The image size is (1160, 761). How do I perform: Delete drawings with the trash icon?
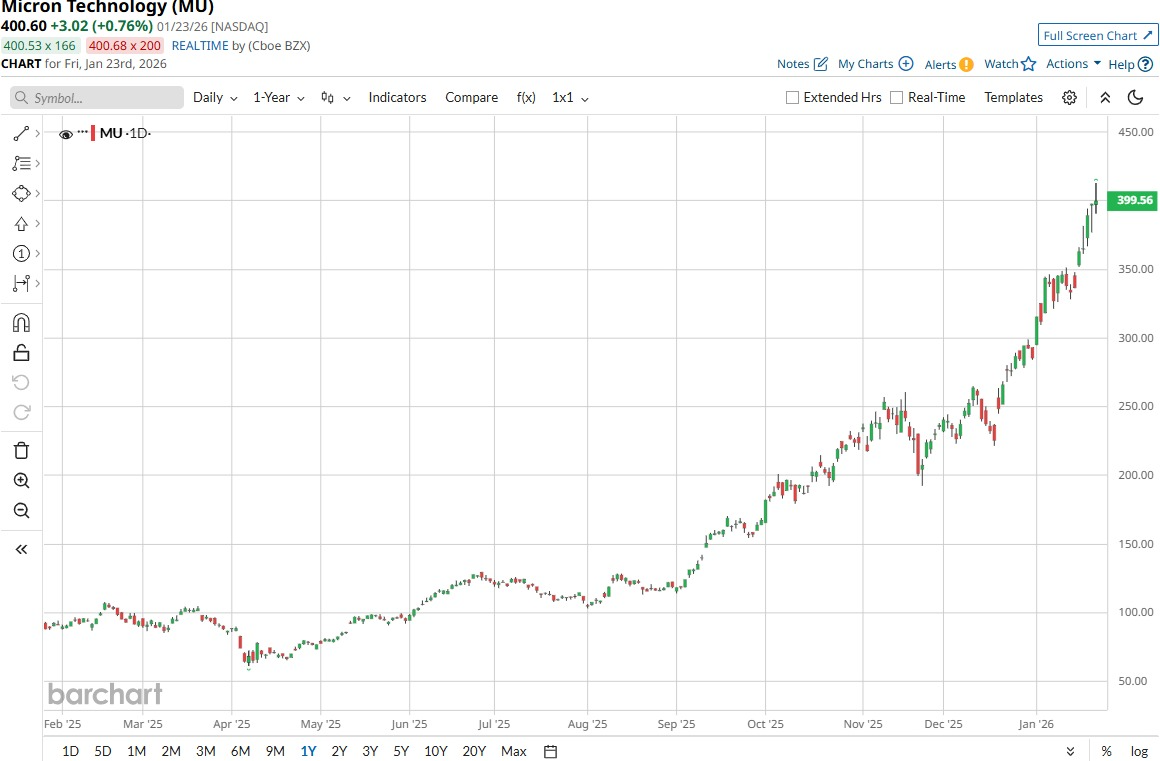click(21, 450)
